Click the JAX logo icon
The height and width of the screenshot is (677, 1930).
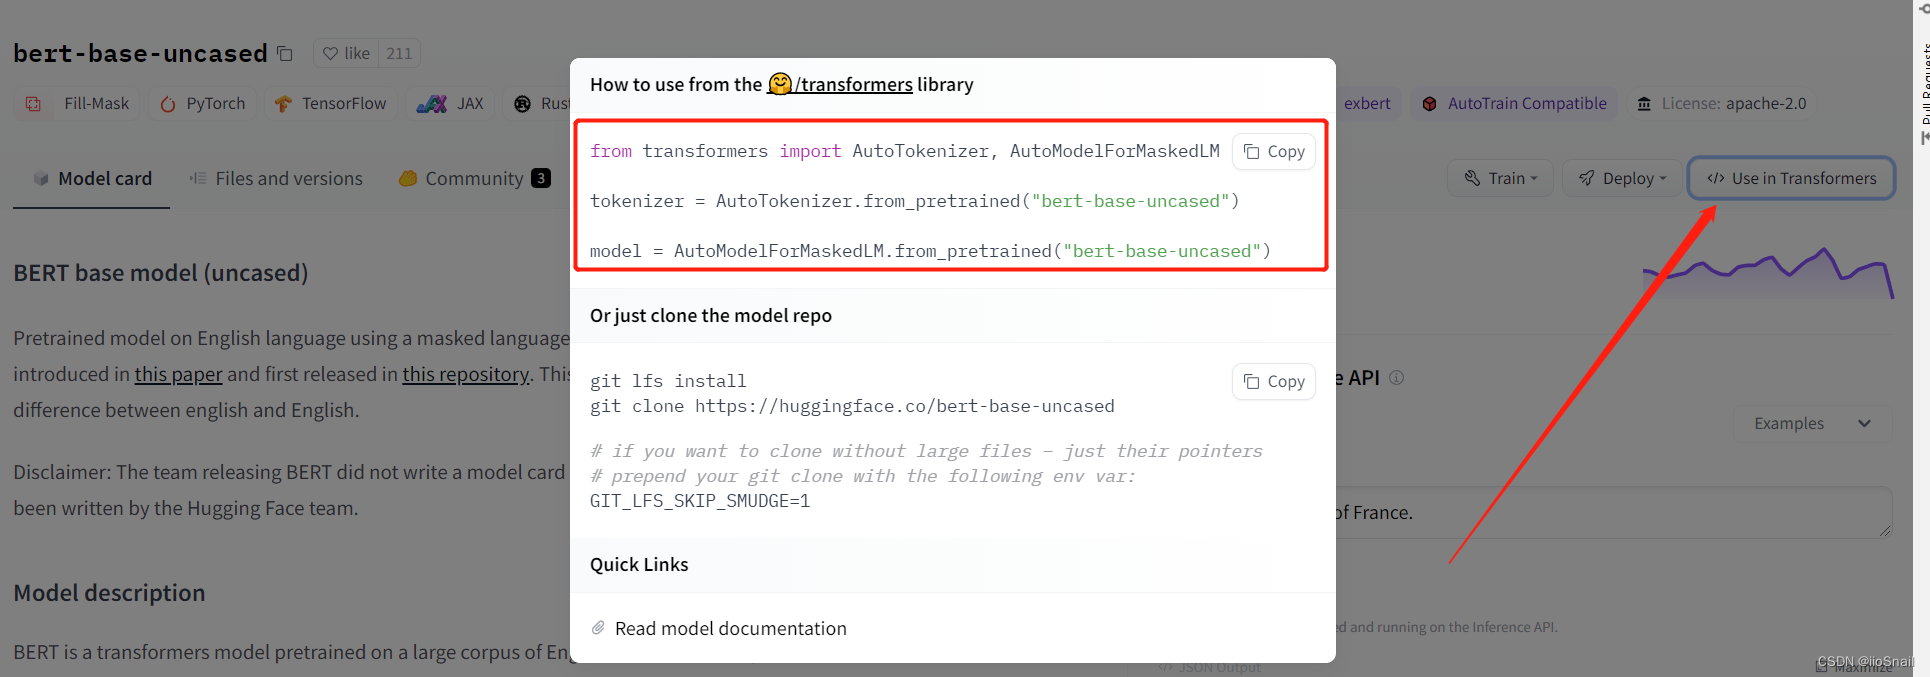(x=432, y=104)
